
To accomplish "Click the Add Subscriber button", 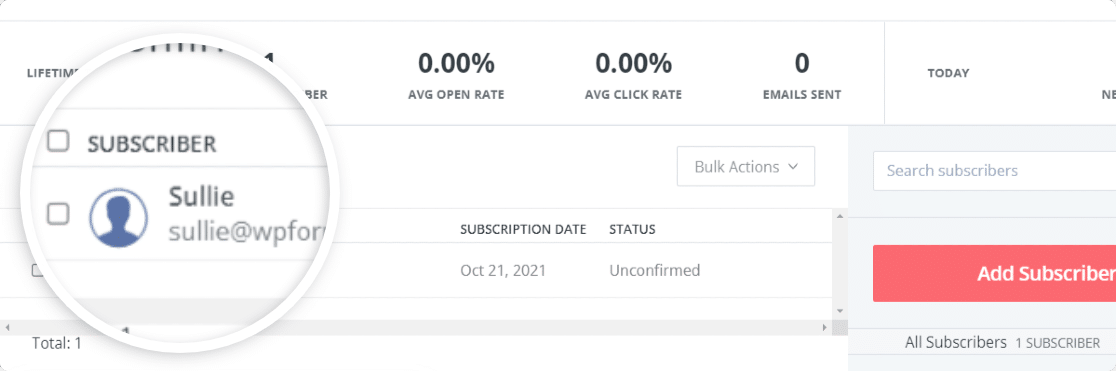I will pos(994,273).
